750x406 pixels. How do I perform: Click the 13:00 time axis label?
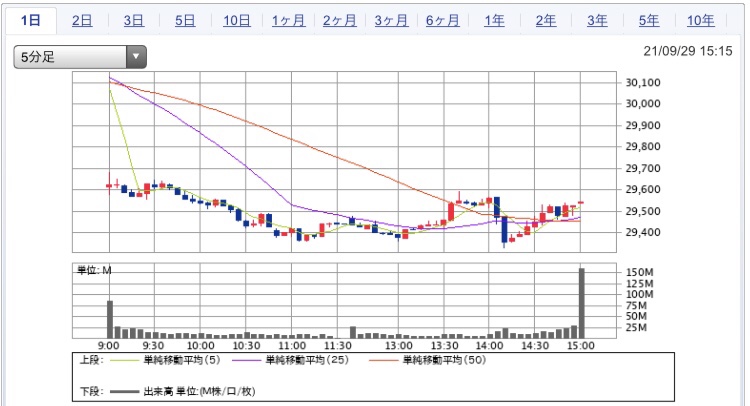click(399, 346)
